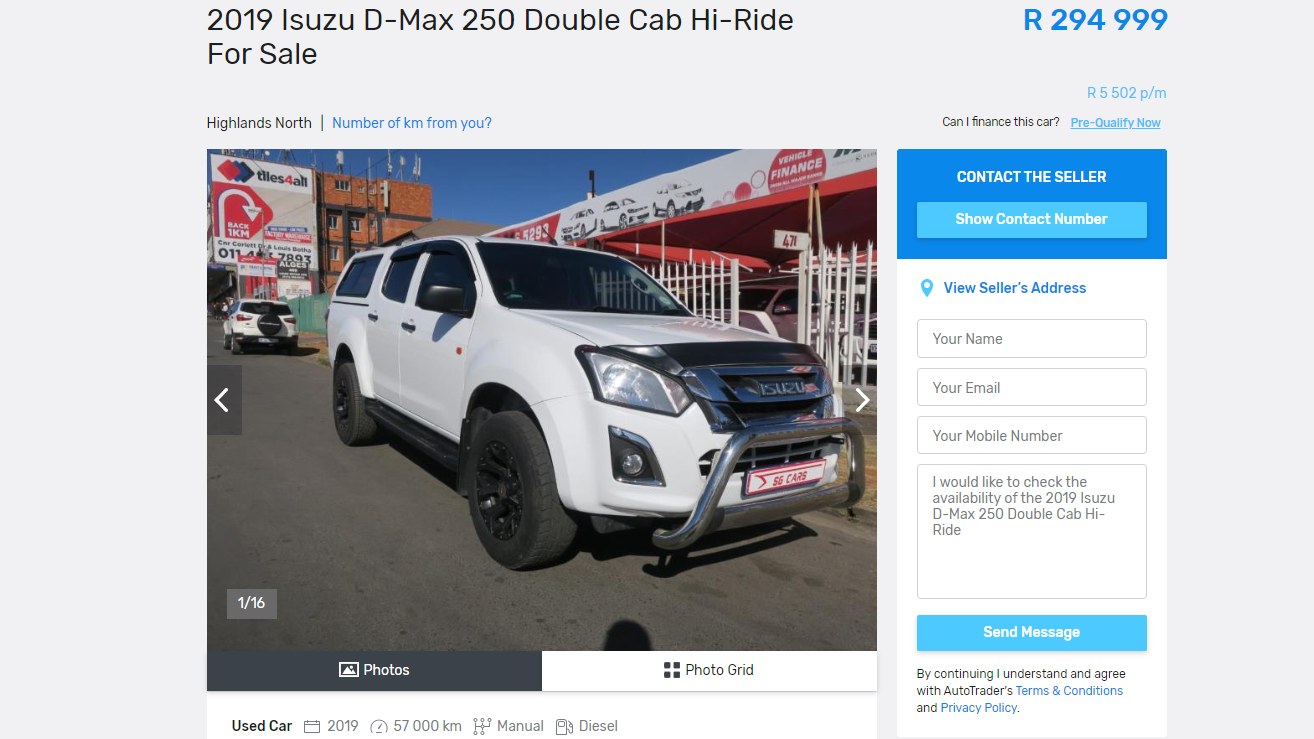Open the Terms & Conditions link
This screenshot has height=739, width=1314.
1069,691
